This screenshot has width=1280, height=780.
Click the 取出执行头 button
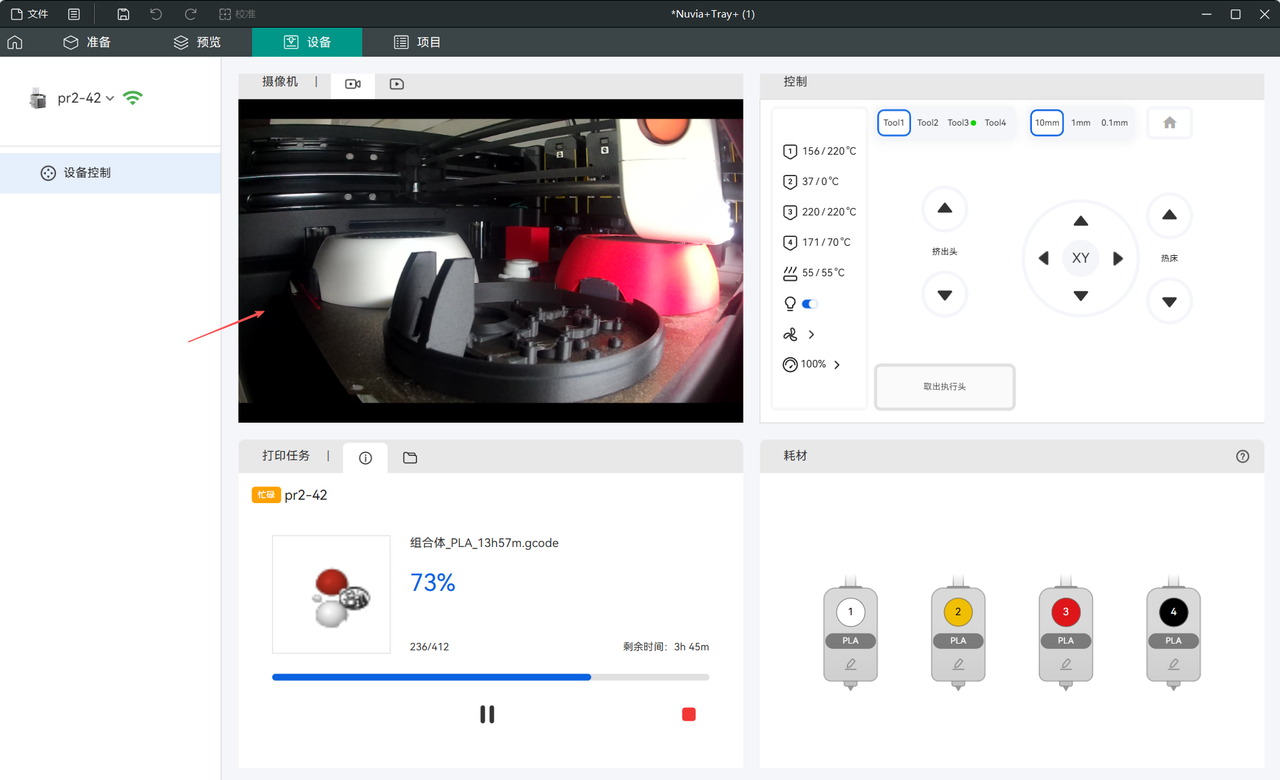pyautogui.click(x=944, y=387)
